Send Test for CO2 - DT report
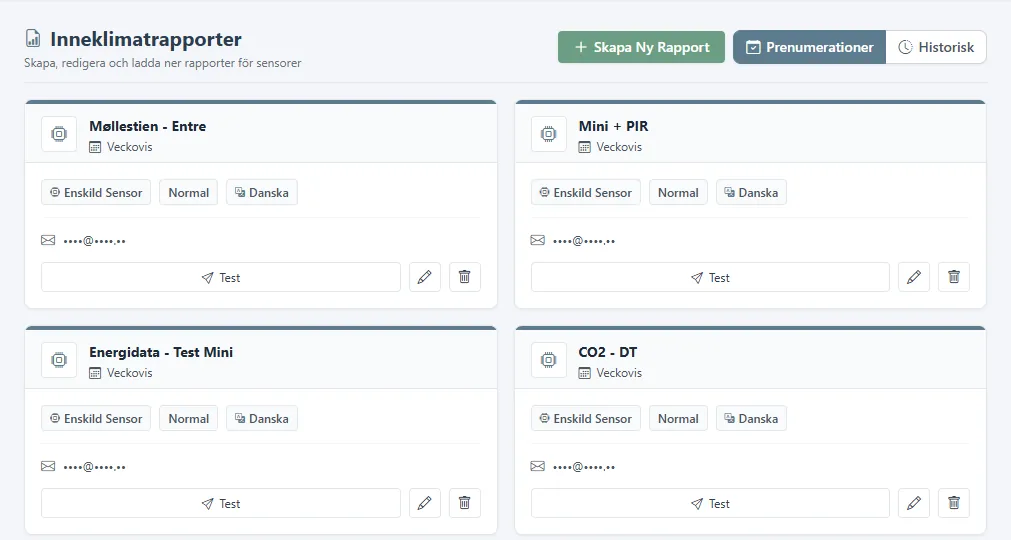Screen dimensions: 1011x540 (x=710, y=503)
